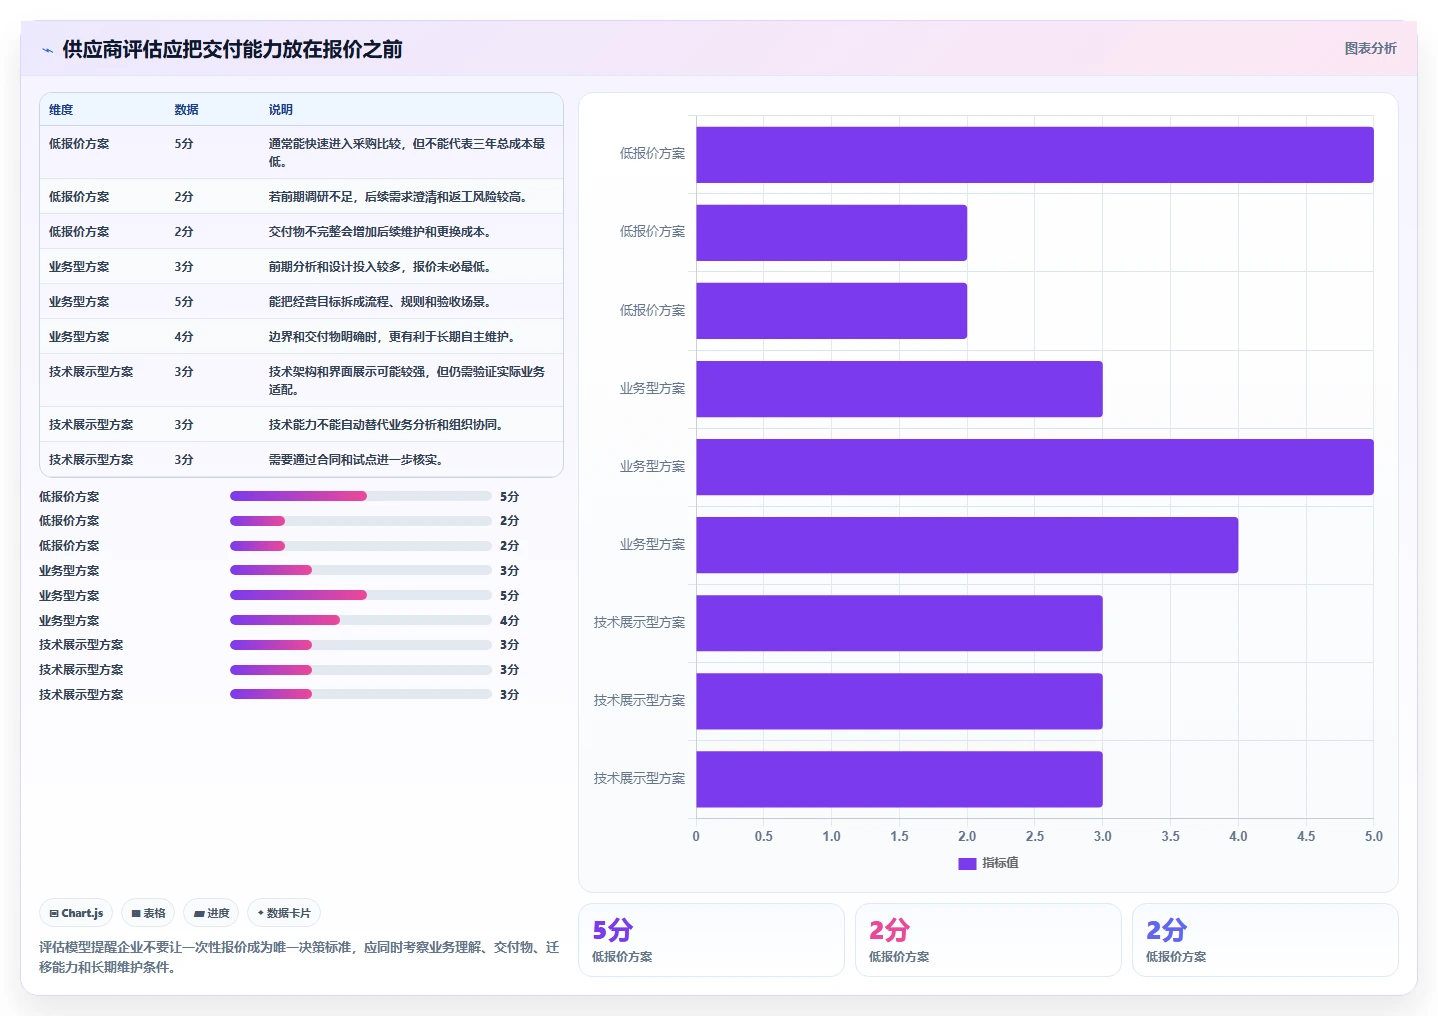The image size is (1438, 1016).
Task: Click x-axis tick label 3.5
Action: point(1171,836)
